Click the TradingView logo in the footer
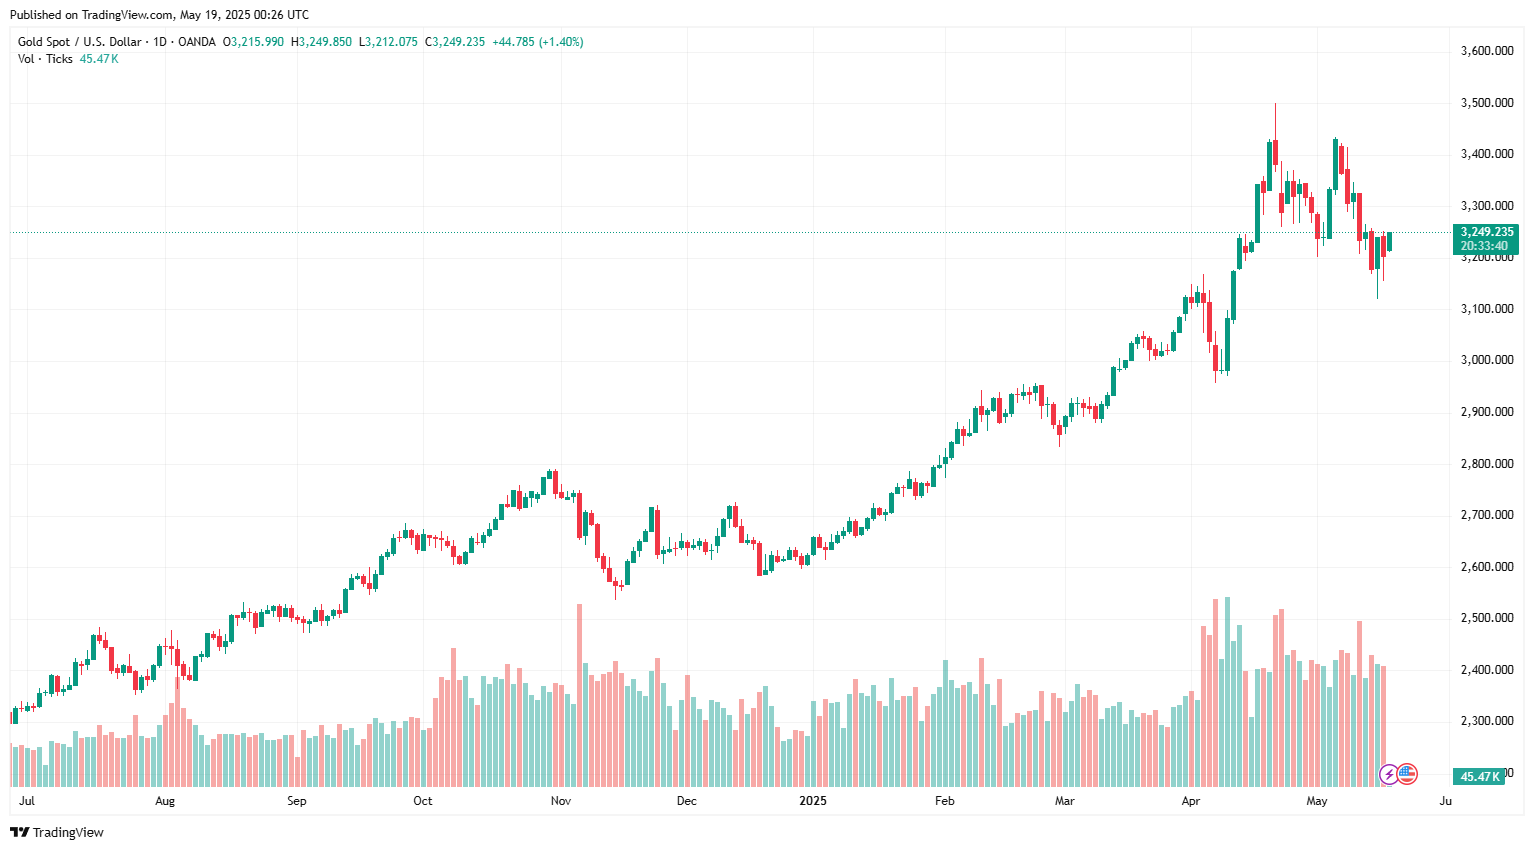Screen dimensions: 1534x850 tap(57, 832)
